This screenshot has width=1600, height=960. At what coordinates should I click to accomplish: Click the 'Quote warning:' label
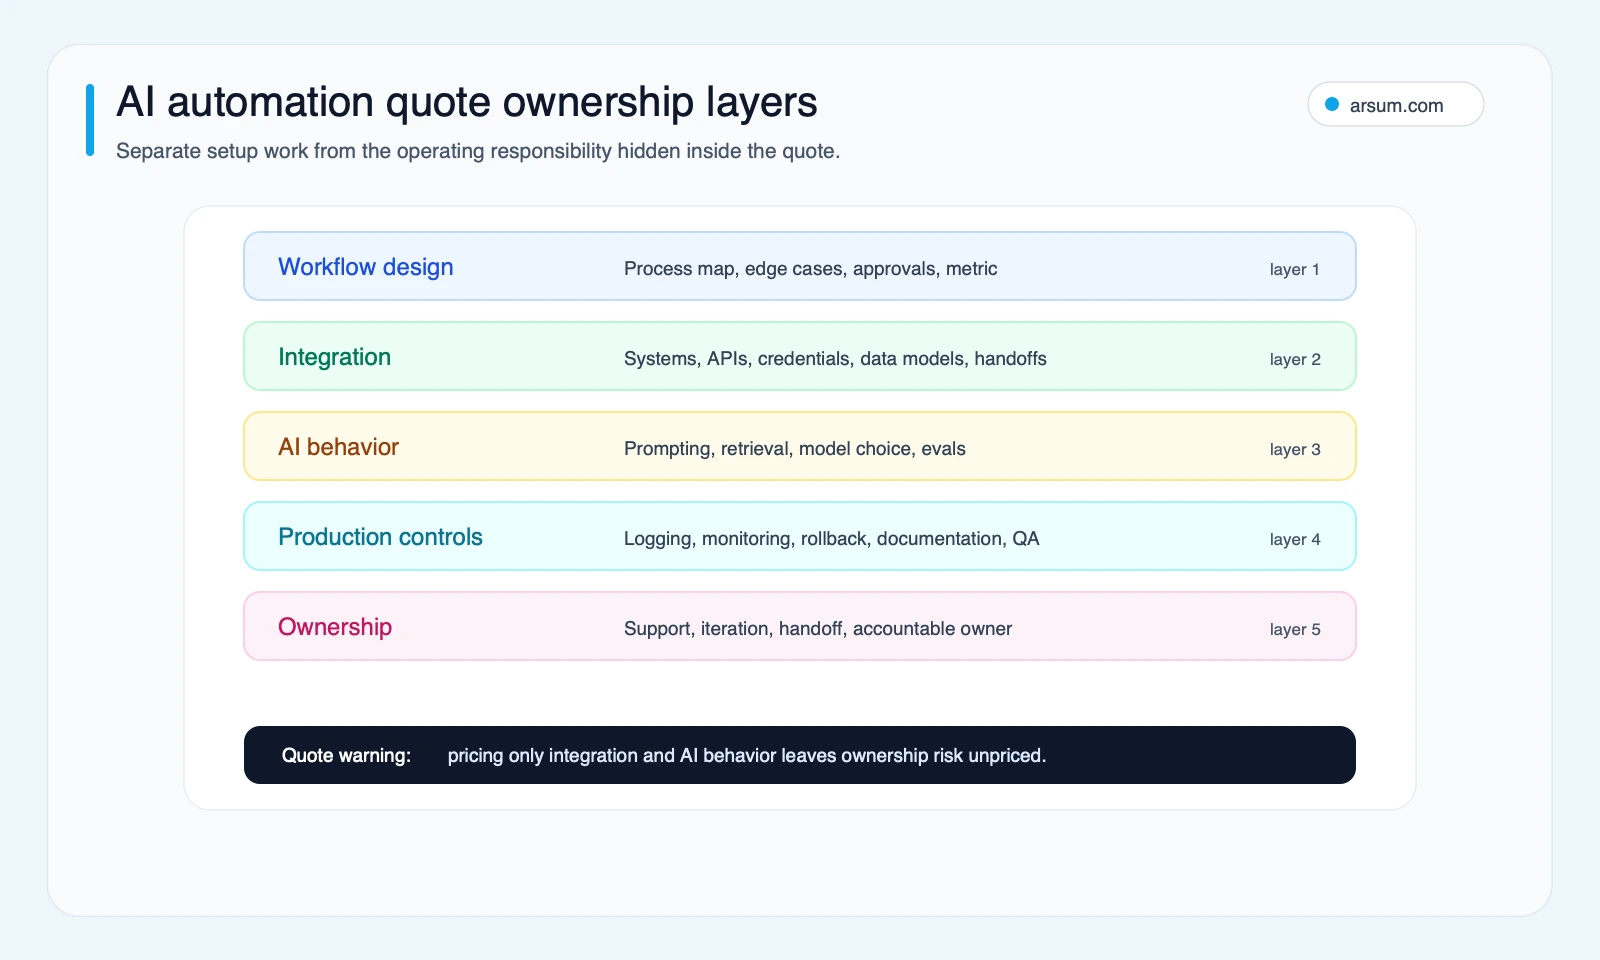(346, 755)
